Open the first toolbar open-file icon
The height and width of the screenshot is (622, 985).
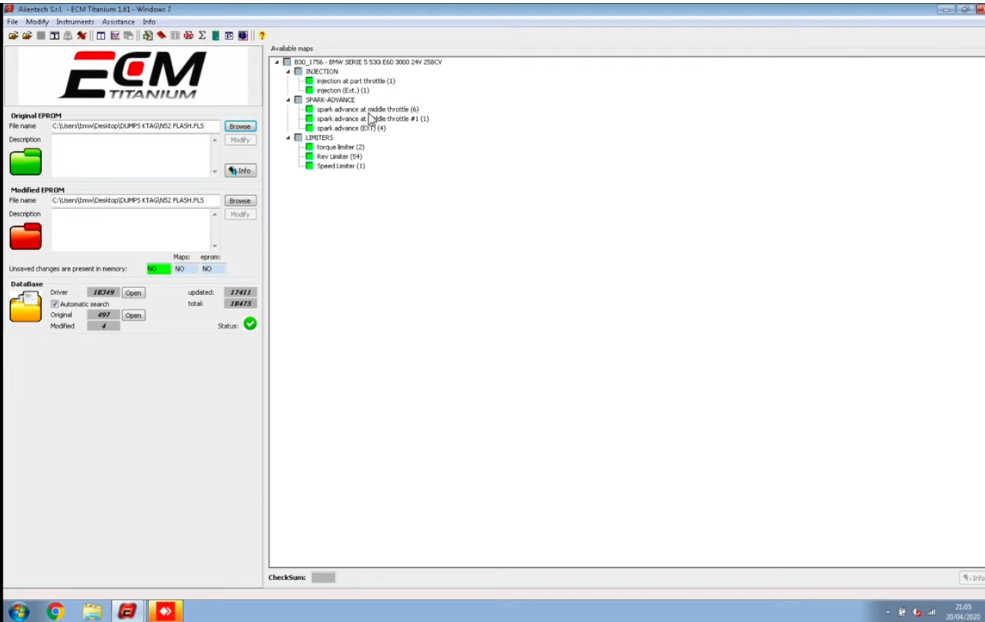[13, 36]
